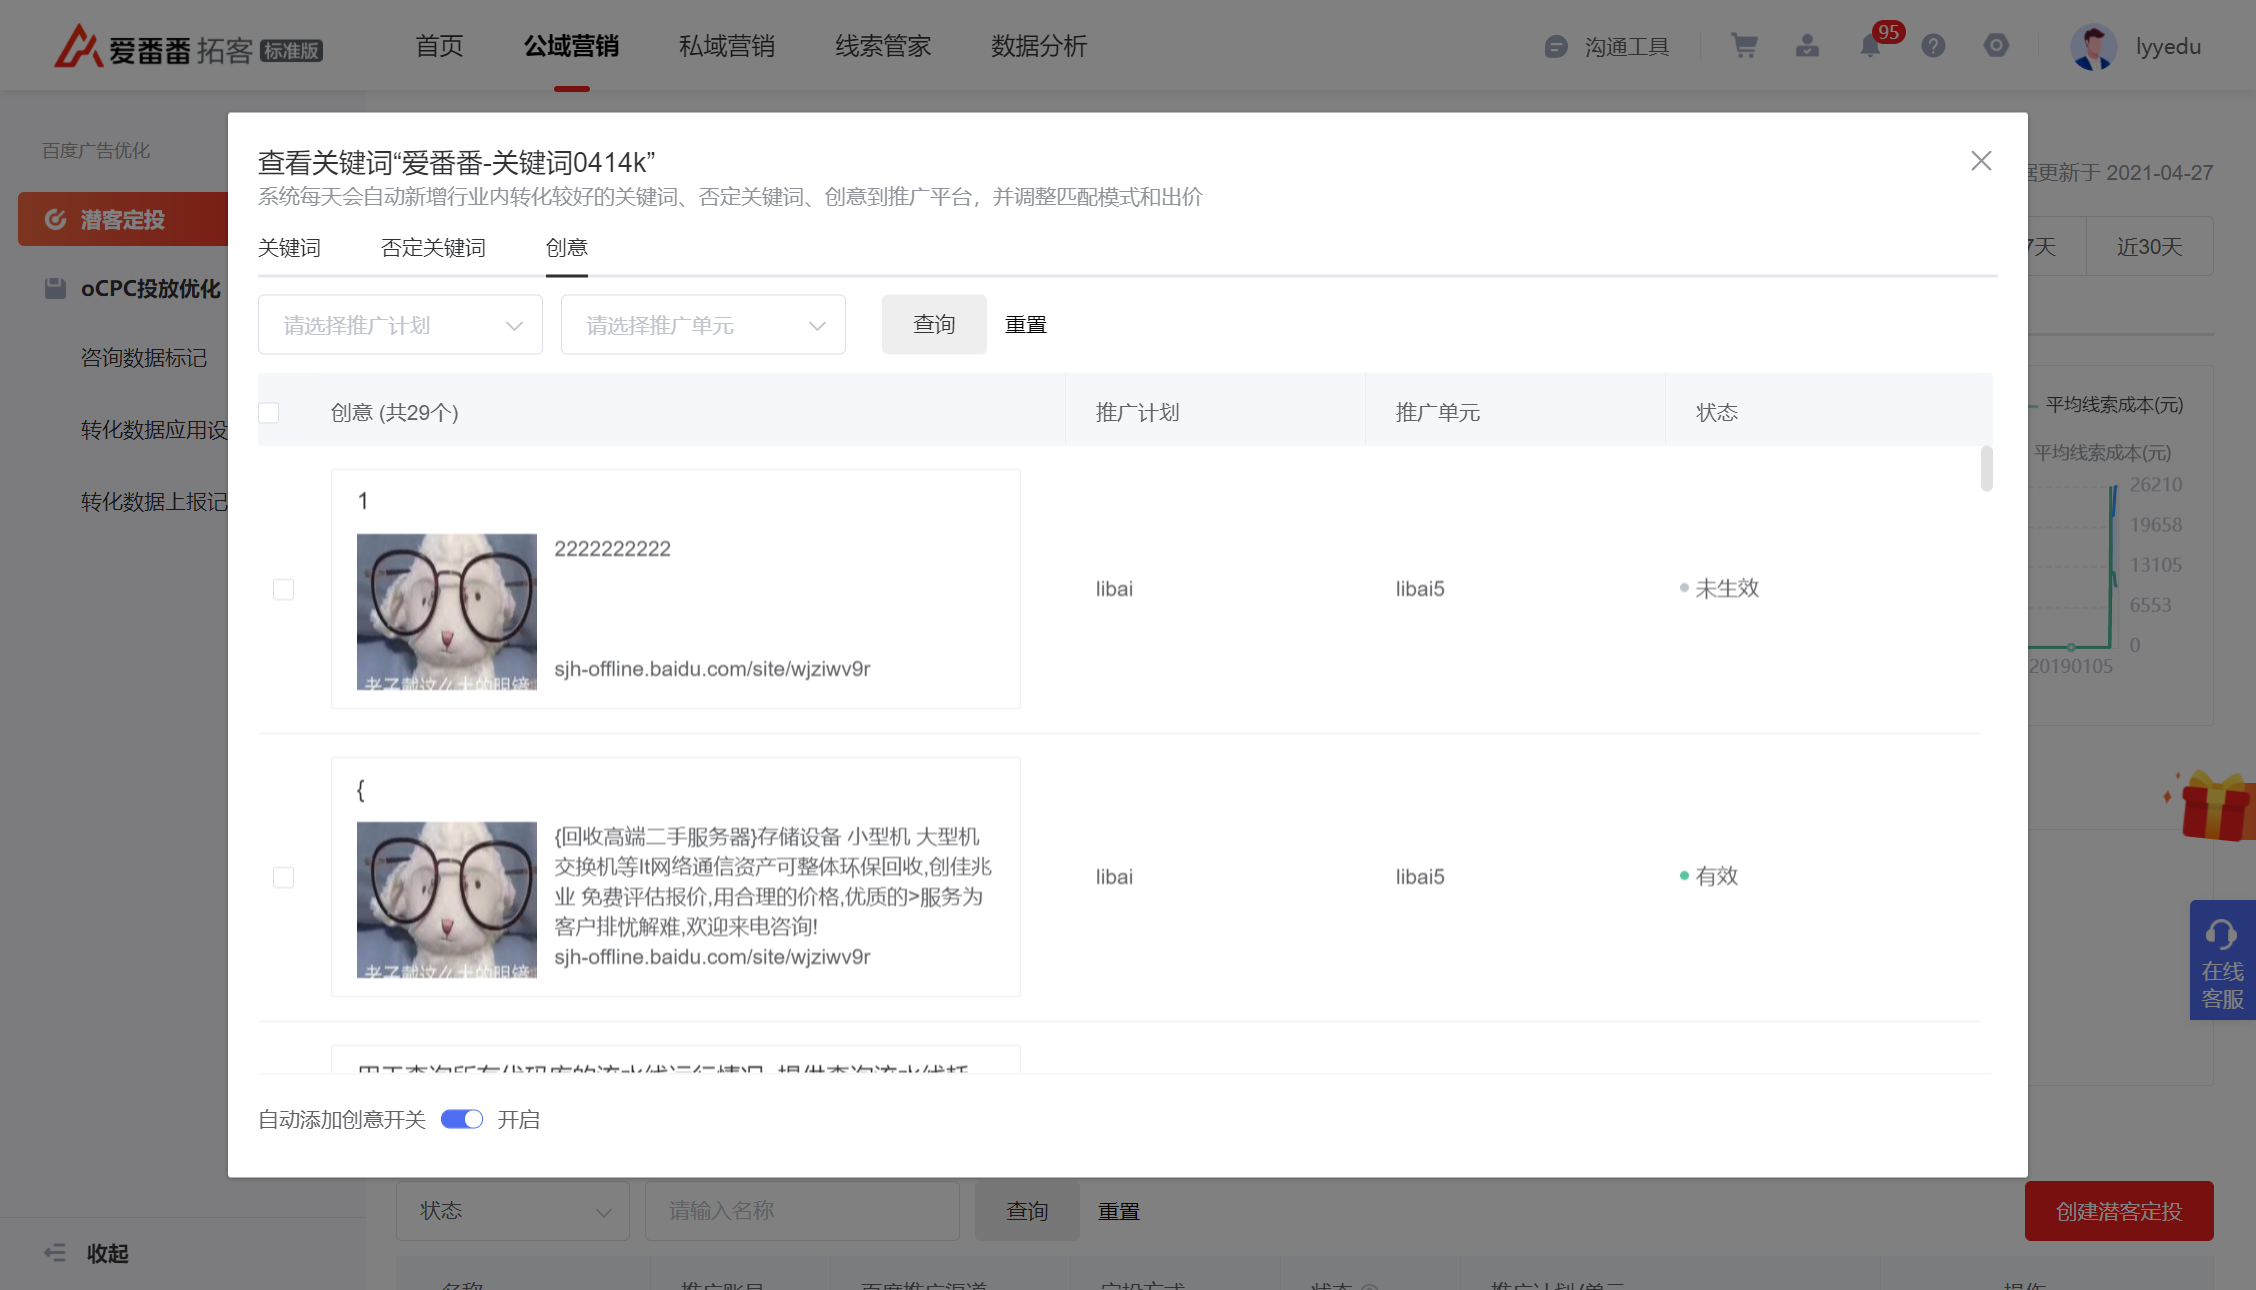Open 公域营销 in the top navigation
Screen dimensions: 2256x1290
pyautogui.click(x=571, y=46)
